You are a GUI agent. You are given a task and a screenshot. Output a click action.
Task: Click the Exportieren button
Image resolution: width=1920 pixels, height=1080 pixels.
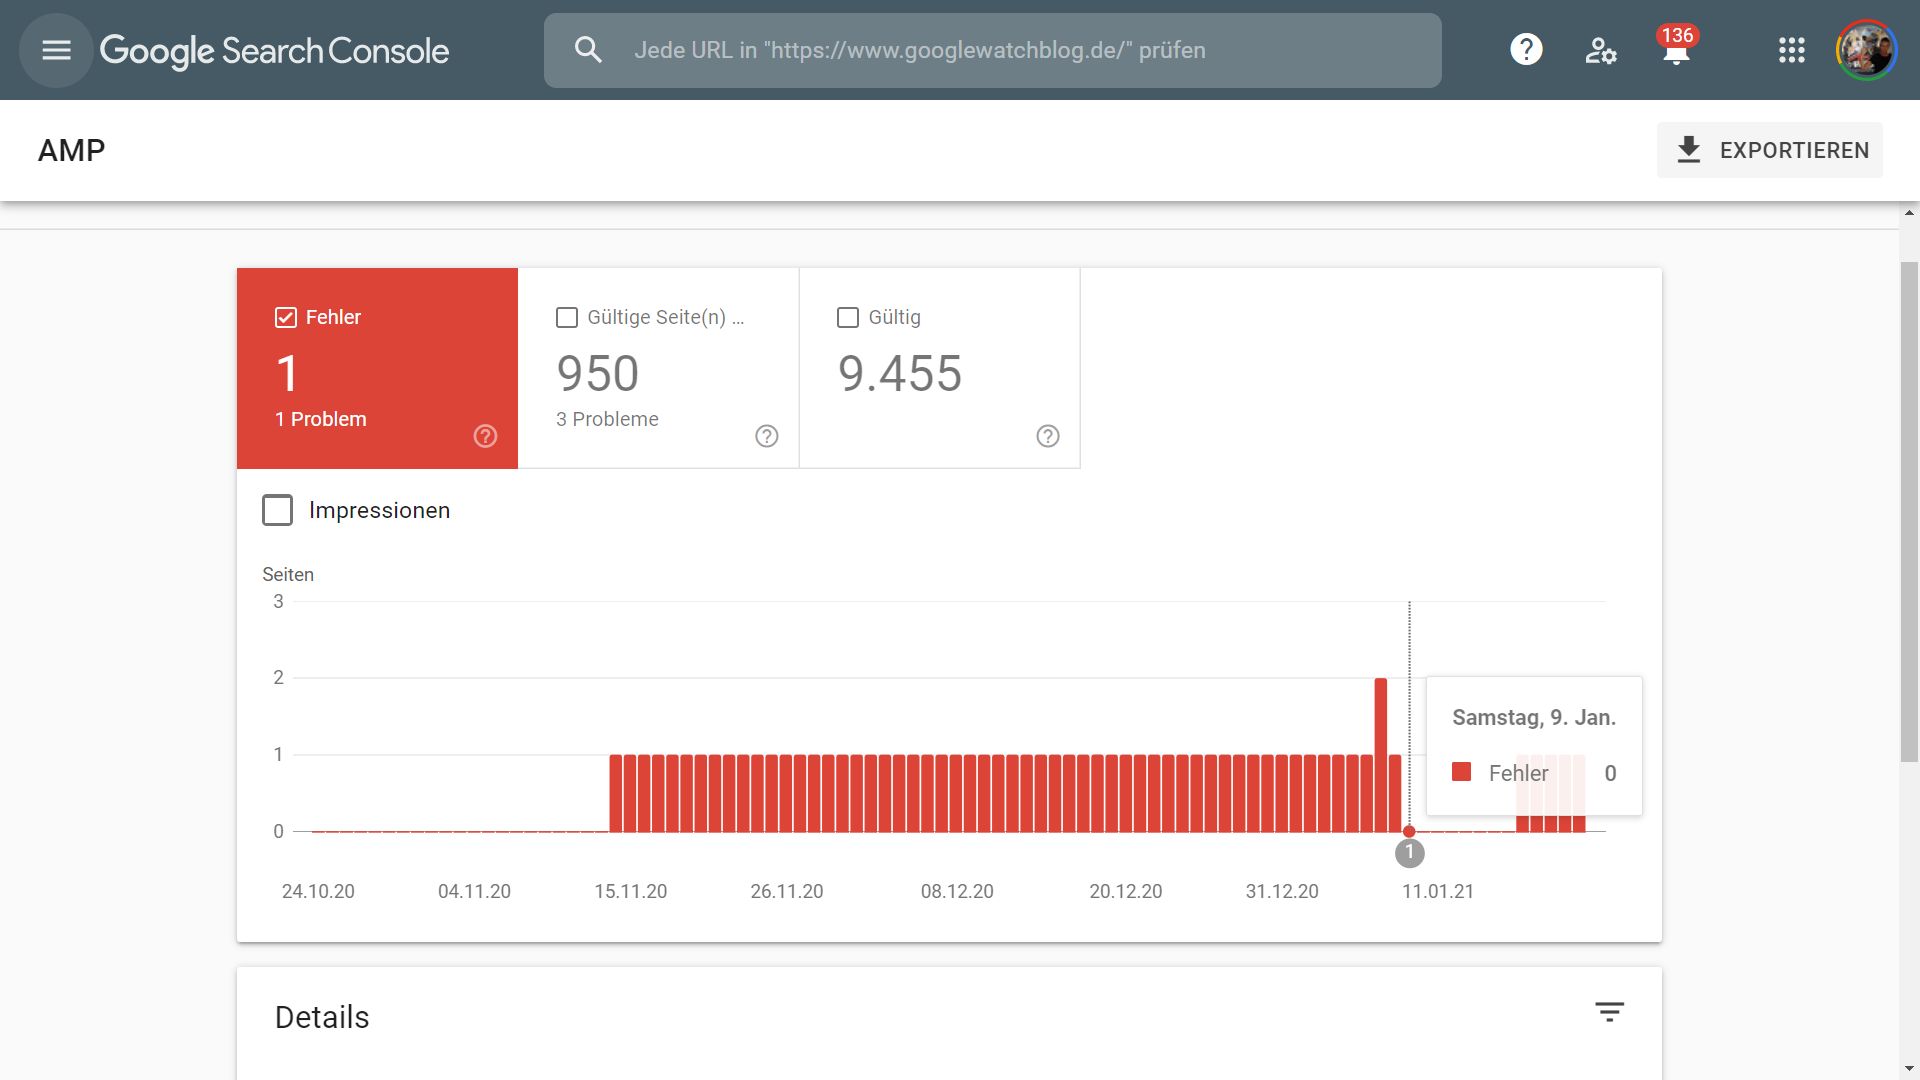coord(1769,150)
